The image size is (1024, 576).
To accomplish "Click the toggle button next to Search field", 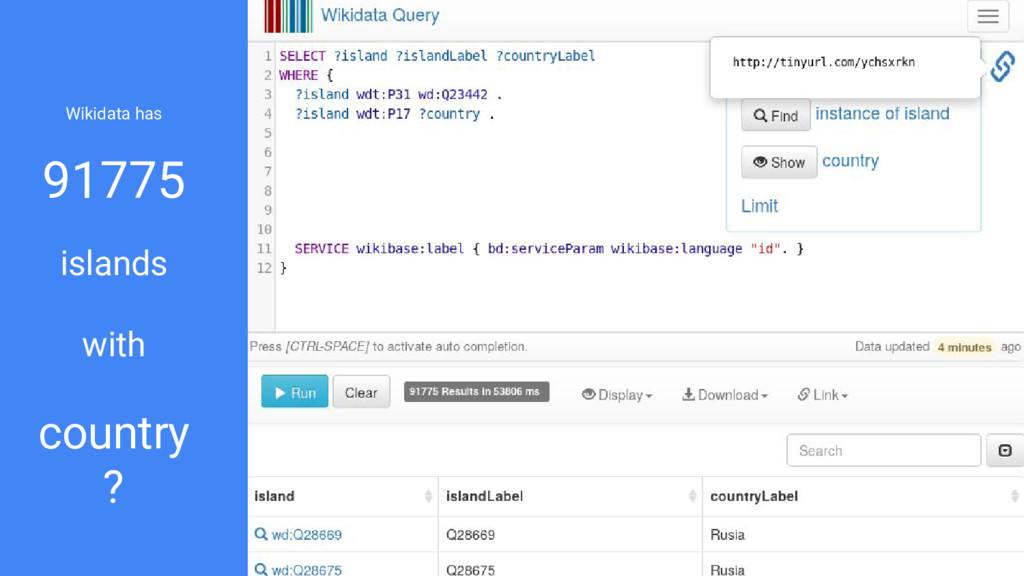I will (1005, 451).
